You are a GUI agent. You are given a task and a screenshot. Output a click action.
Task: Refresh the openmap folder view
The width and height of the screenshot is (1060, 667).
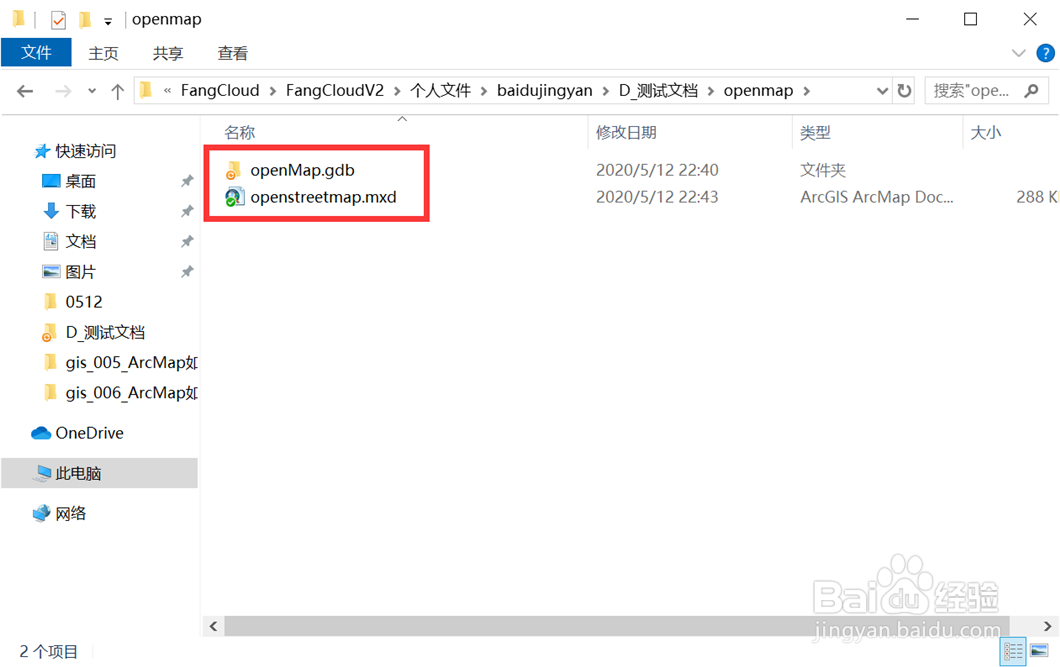pyautogui.click(x=904, y=91)
